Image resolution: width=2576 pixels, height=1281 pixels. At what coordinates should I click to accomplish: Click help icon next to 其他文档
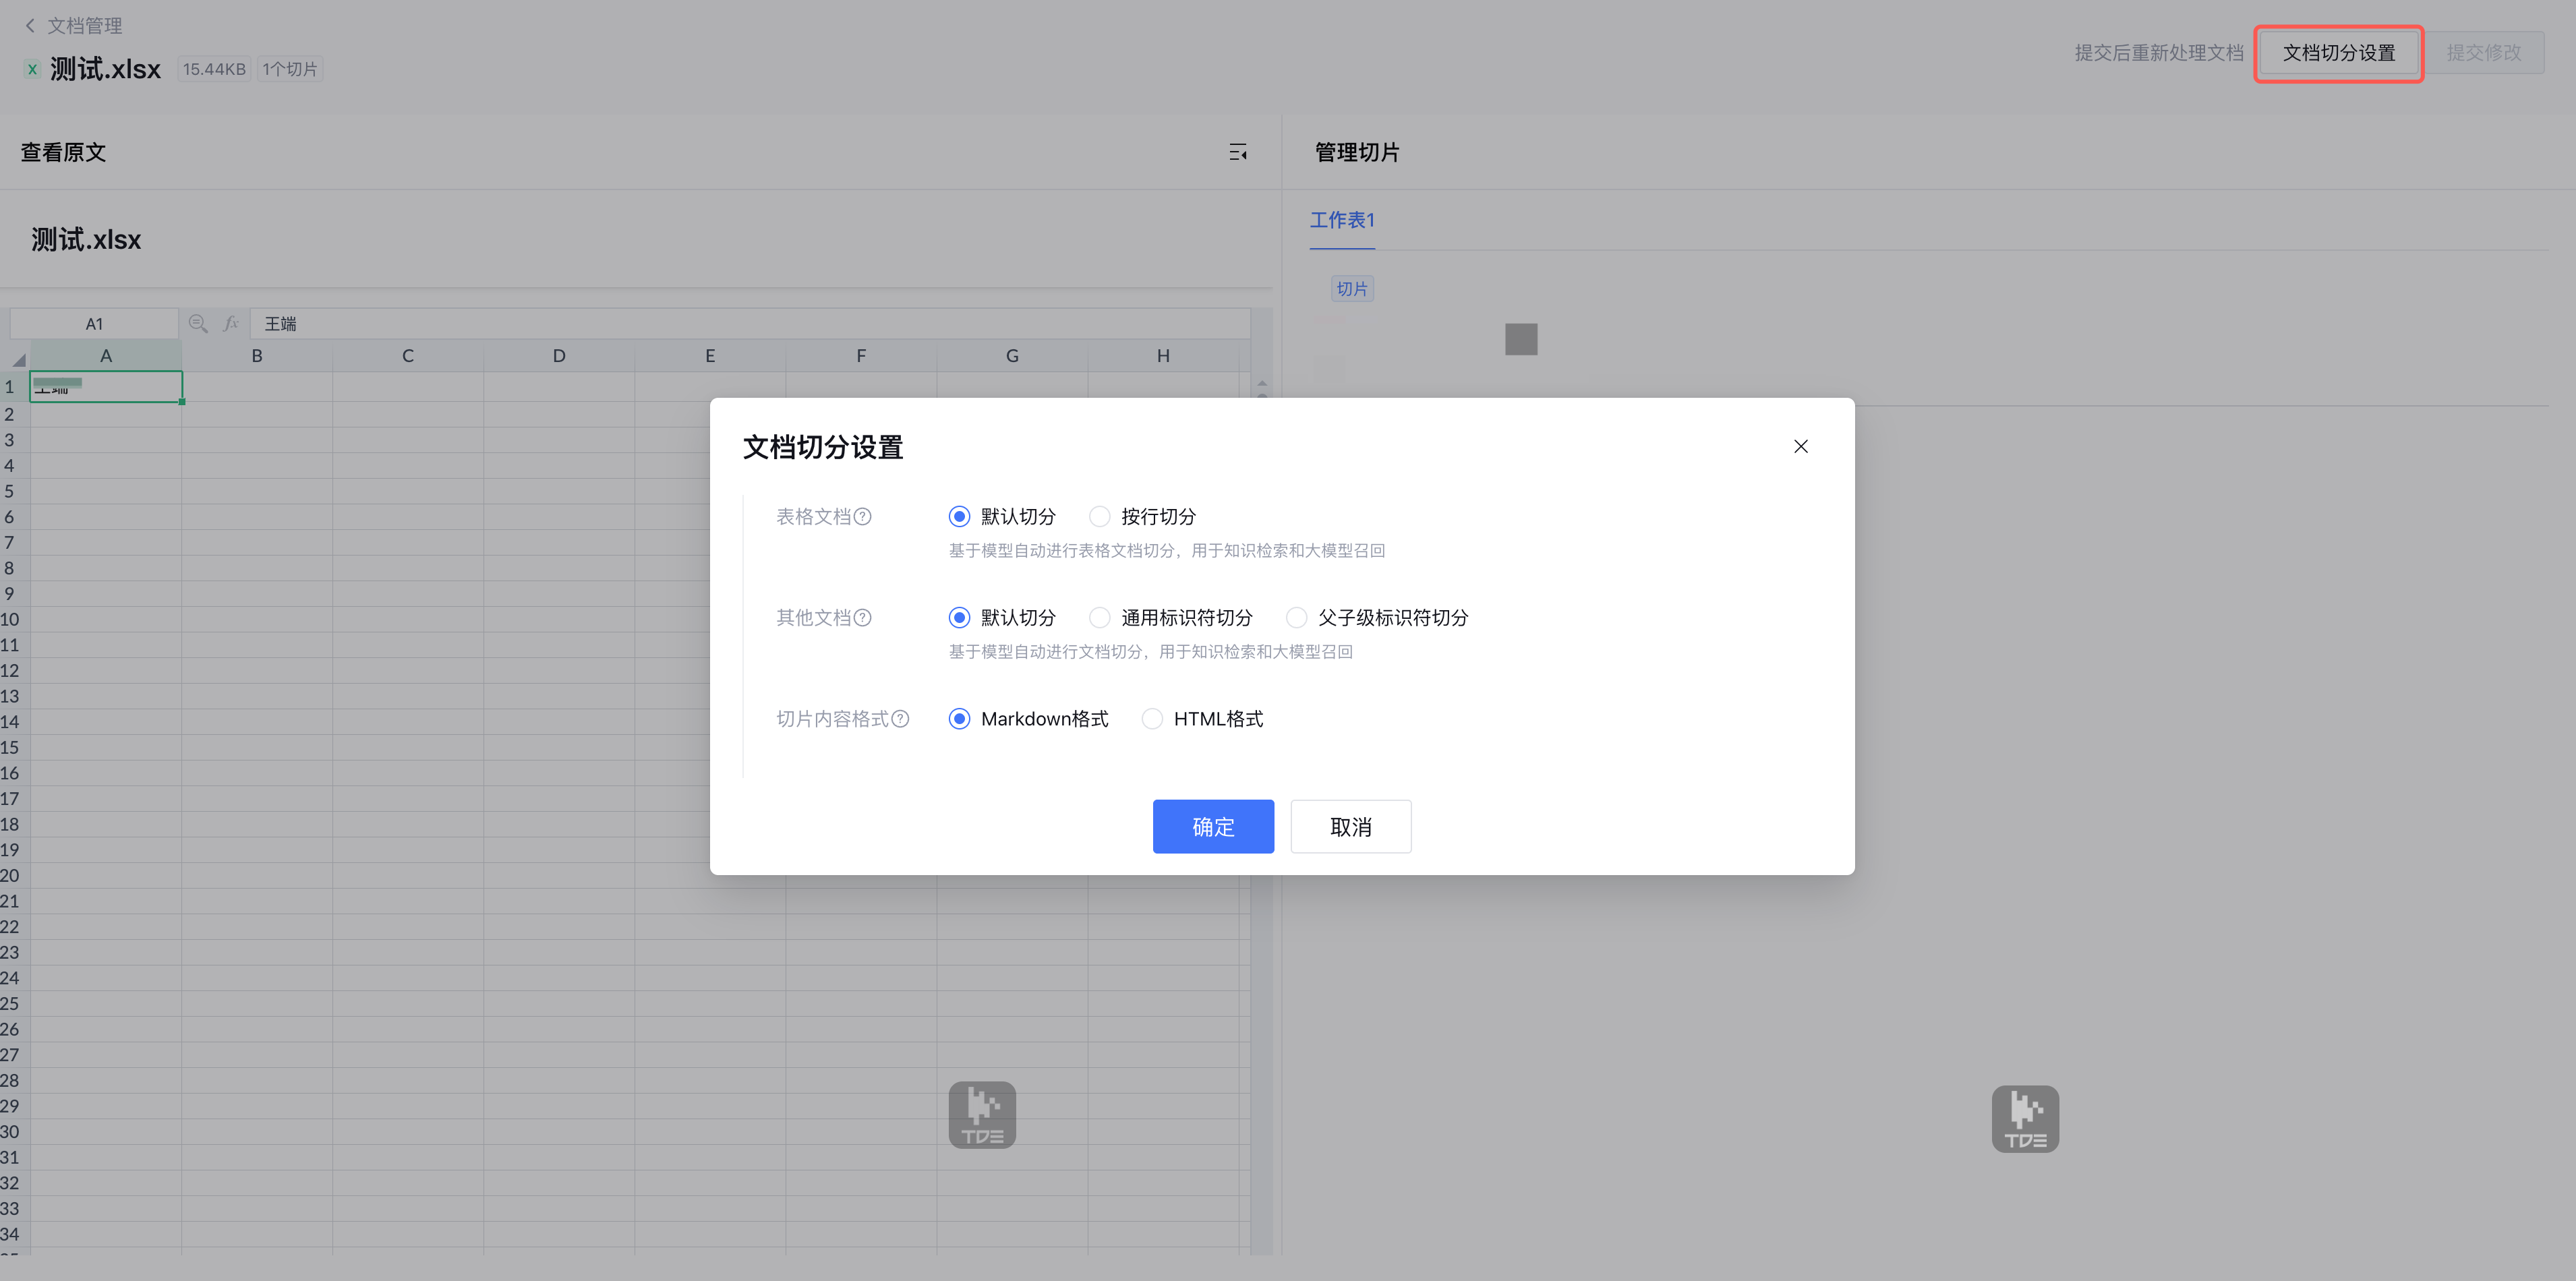point(862,617)
